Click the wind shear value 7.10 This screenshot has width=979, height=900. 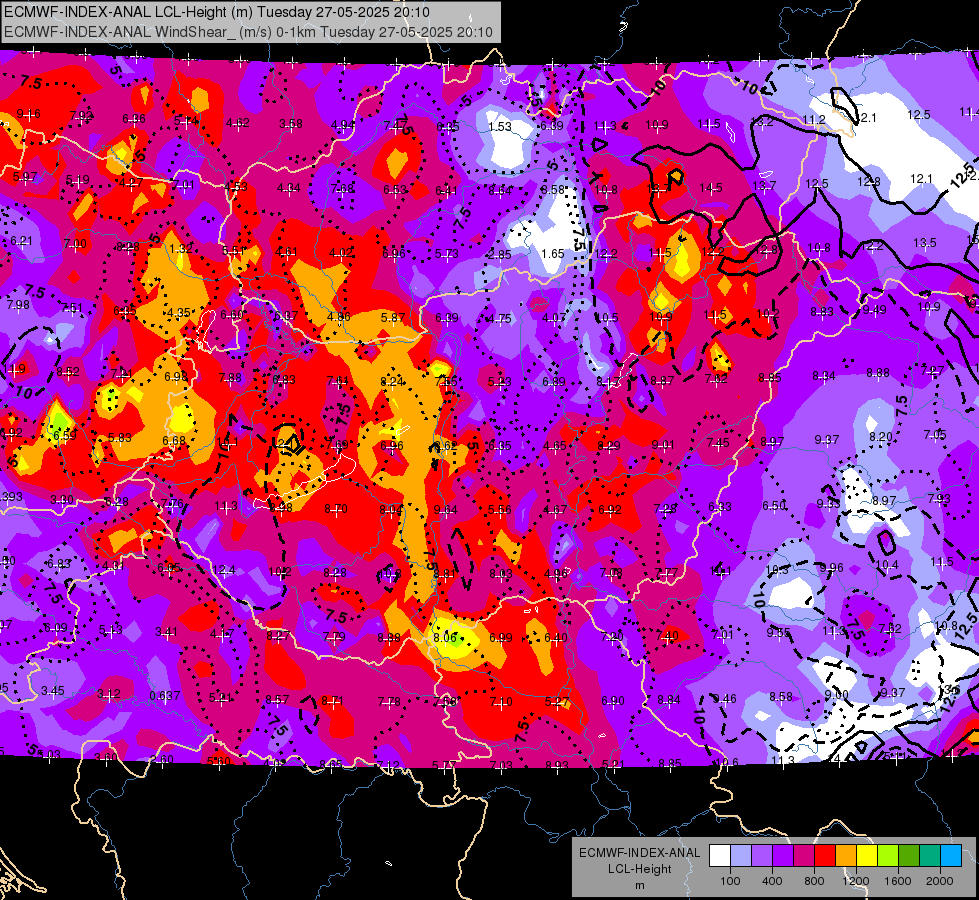pos(501,701)
